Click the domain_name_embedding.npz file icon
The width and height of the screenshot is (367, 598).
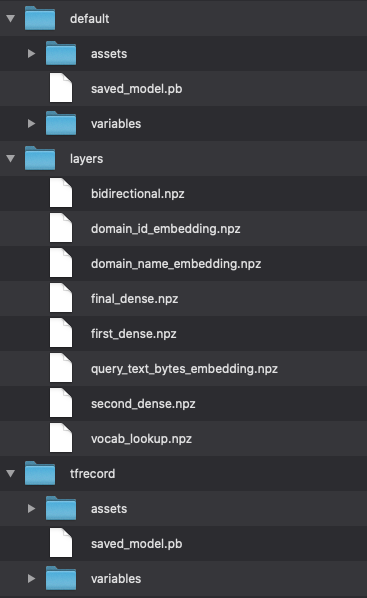click(x=61, y=263)
